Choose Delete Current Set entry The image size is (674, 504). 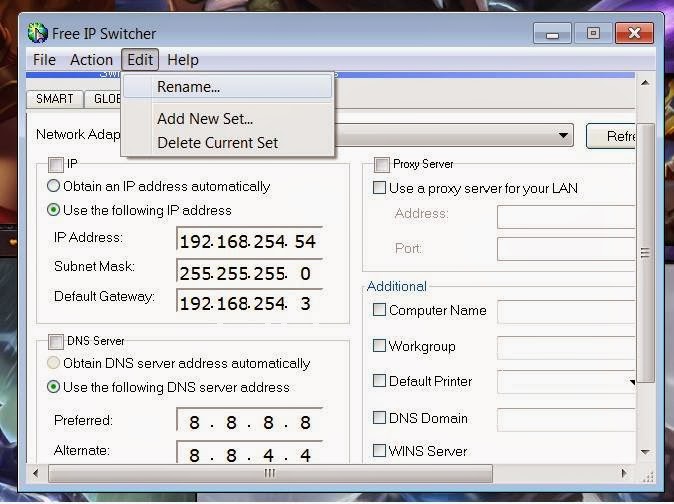(228, 143)
